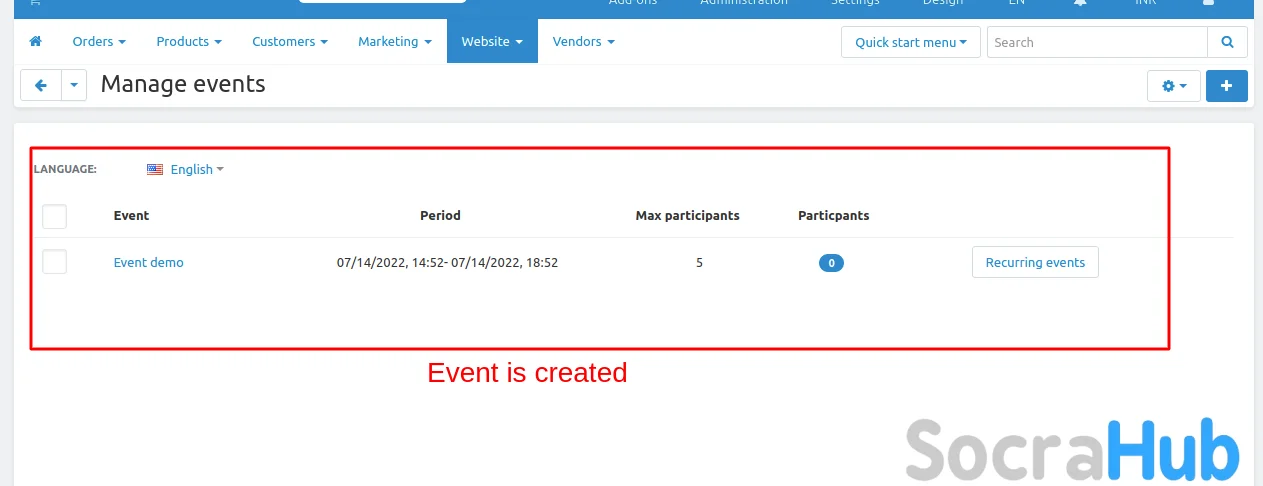Check the Event demo row checkbox
Image resolution: width=1263 pixels, height=486 pixels.
[x=54, y=262]
